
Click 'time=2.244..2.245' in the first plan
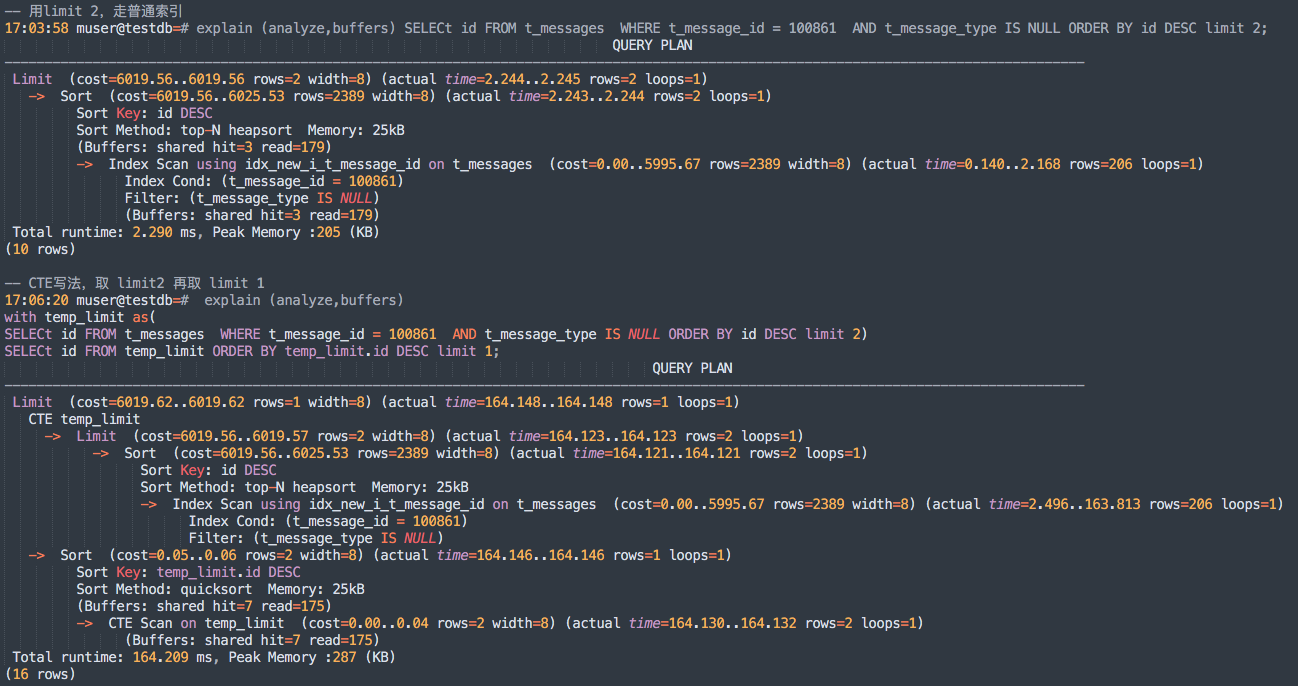point(513,79)
